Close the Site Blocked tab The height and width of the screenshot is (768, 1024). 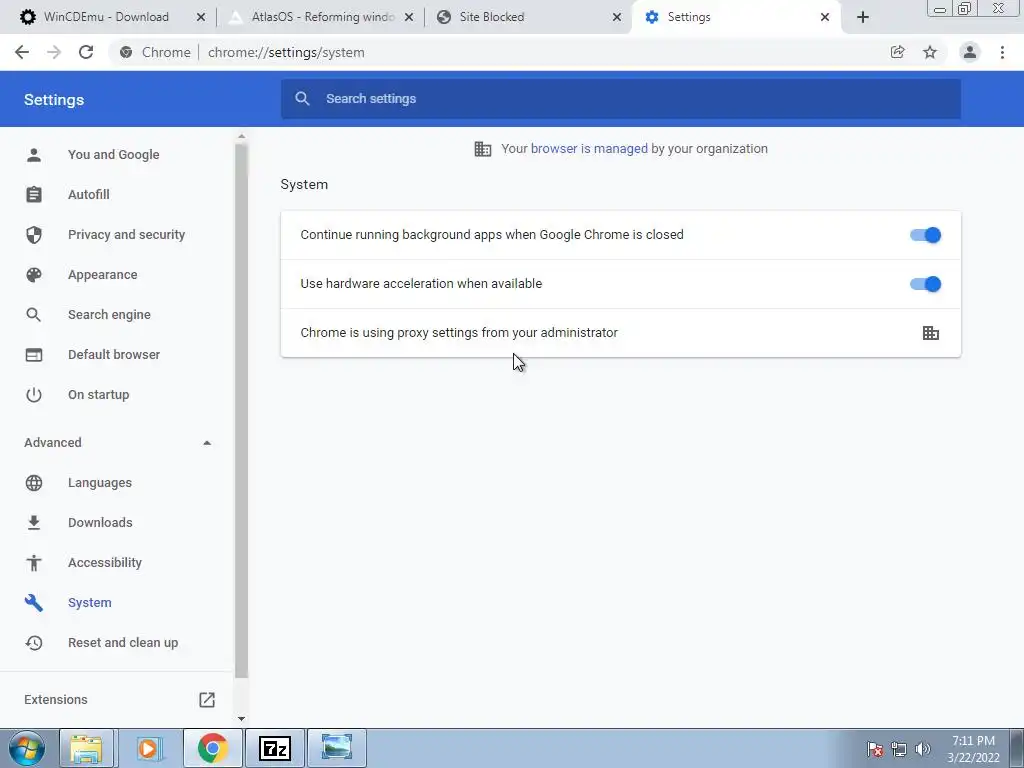pyautogui.click(x=616, y=17)
